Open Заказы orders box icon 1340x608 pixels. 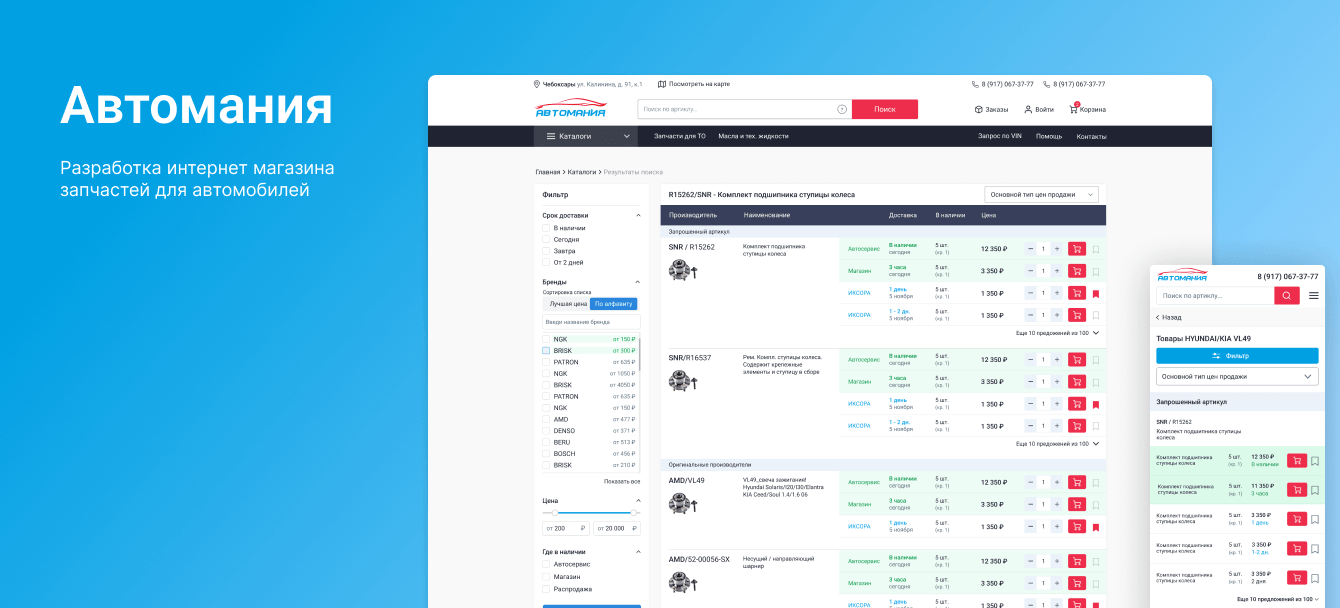click(979, 109)
